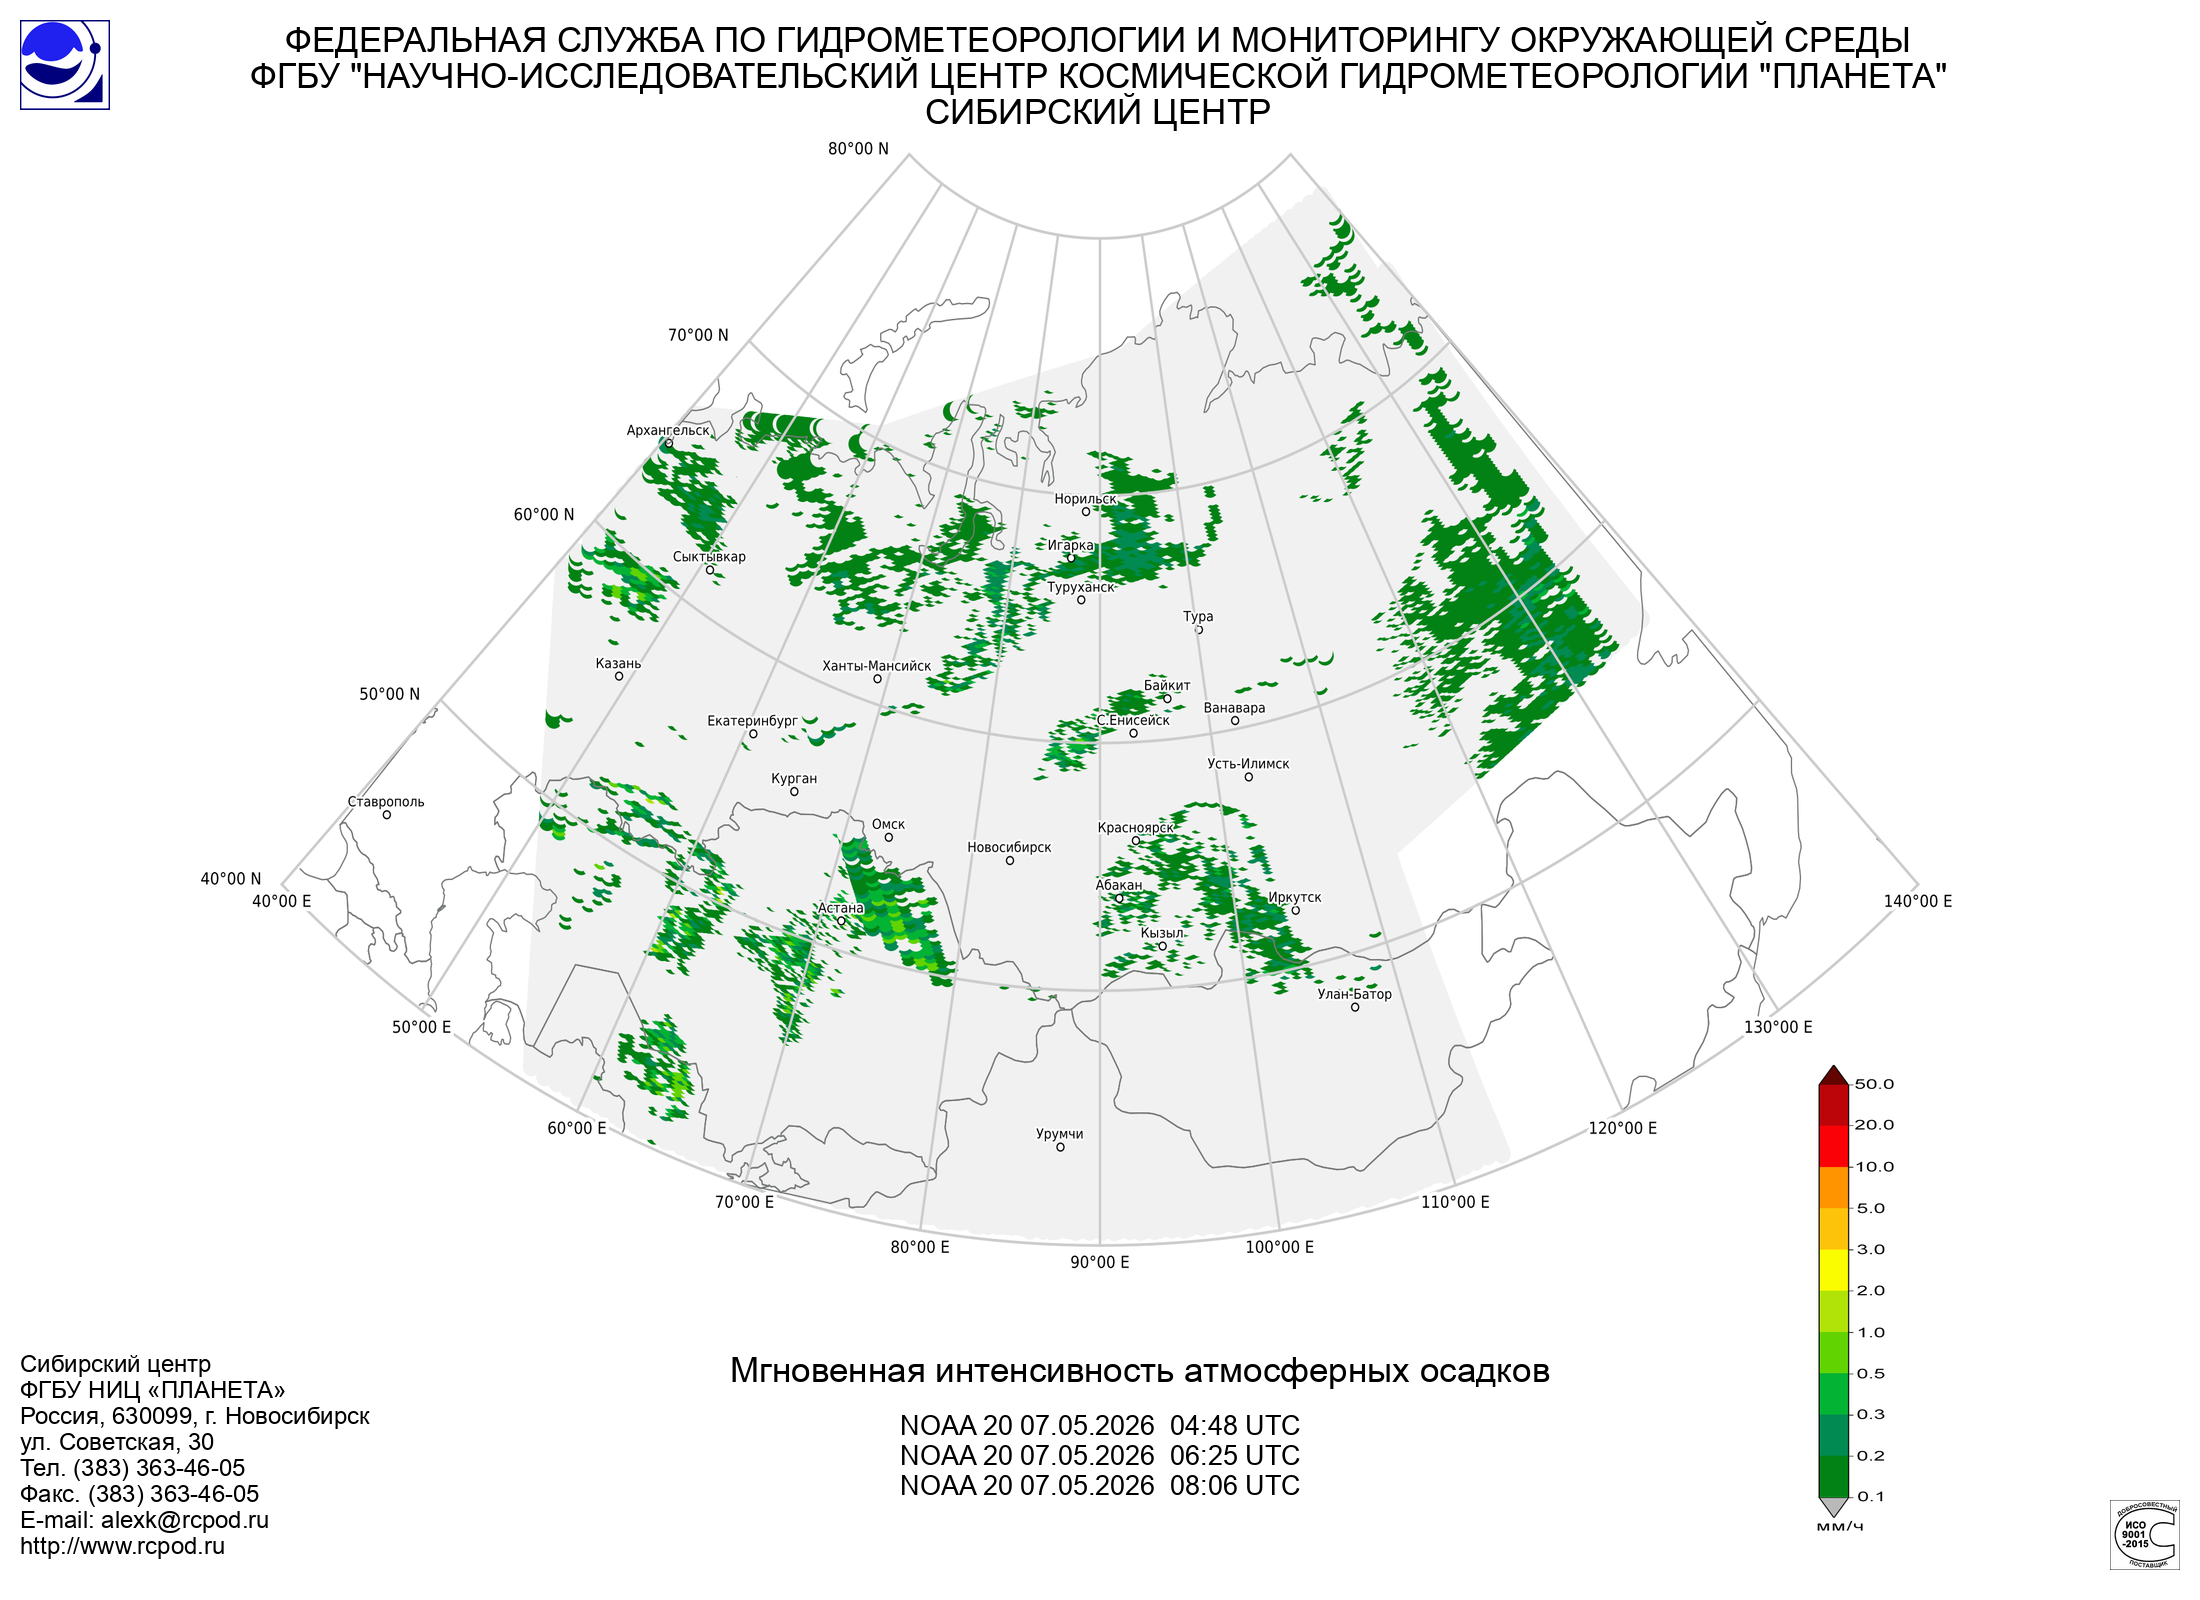Image resolution: width=2200 pixels, height=1600 pixels.
Task: Click the "140°00 E" longitude label
Action: tap(1918, 901)
